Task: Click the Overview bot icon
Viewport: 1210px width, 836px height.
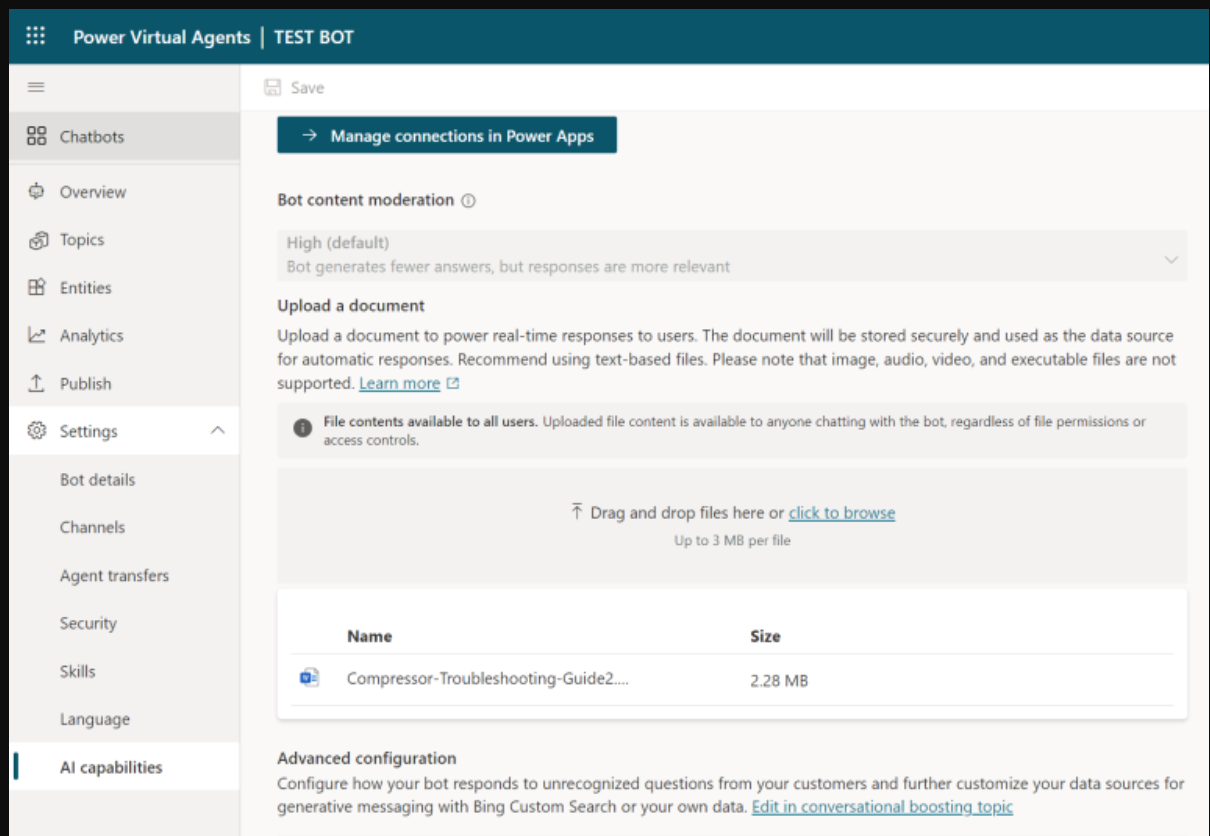Action: [x=37, y=191]
